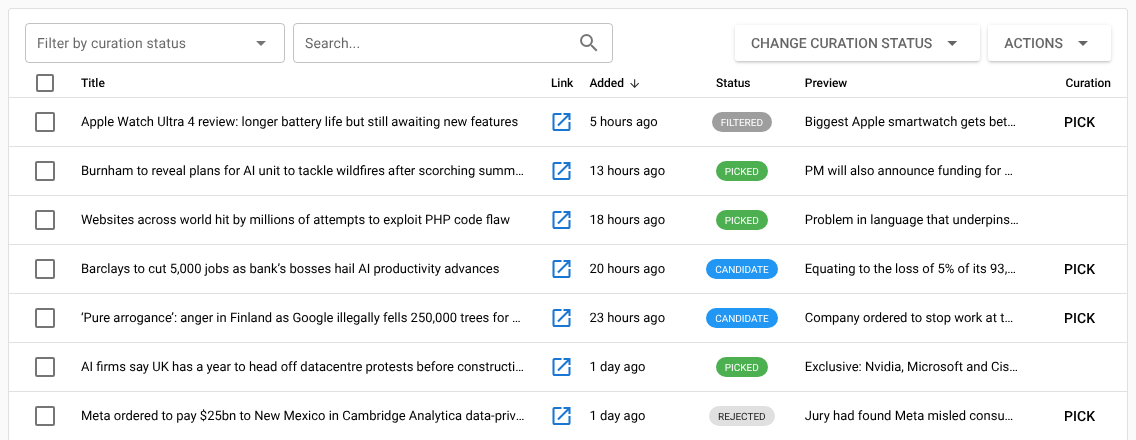Open external link for Barclays job cuts article
This screenshot has height=440, width=1136.
tap(561, 269)
